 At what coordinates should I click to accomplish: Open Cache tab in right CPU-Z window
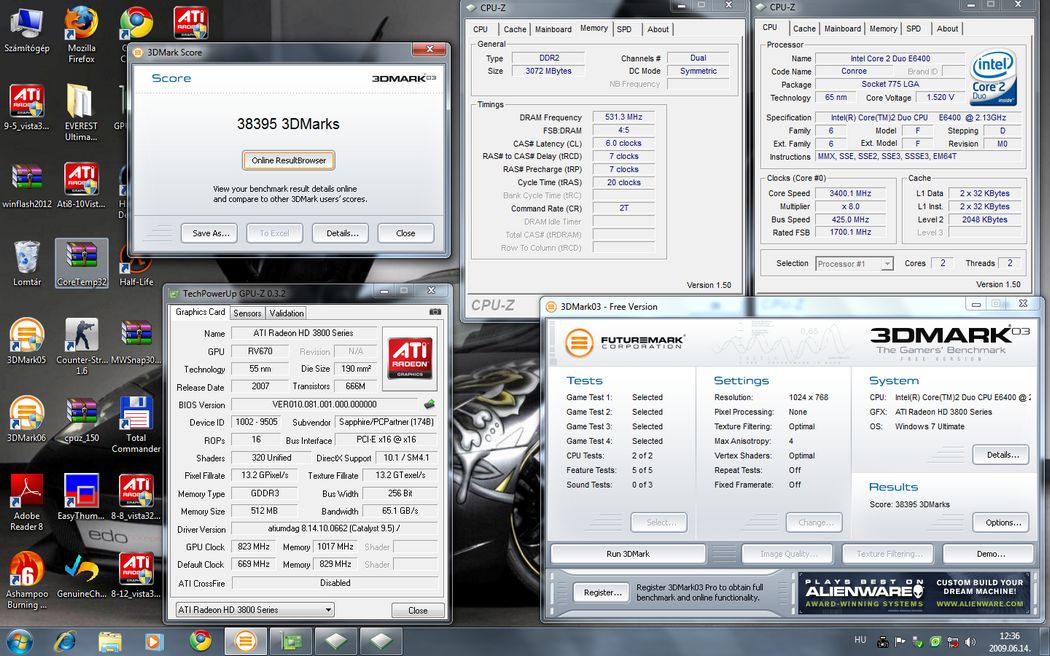click(x=804, y=29)
